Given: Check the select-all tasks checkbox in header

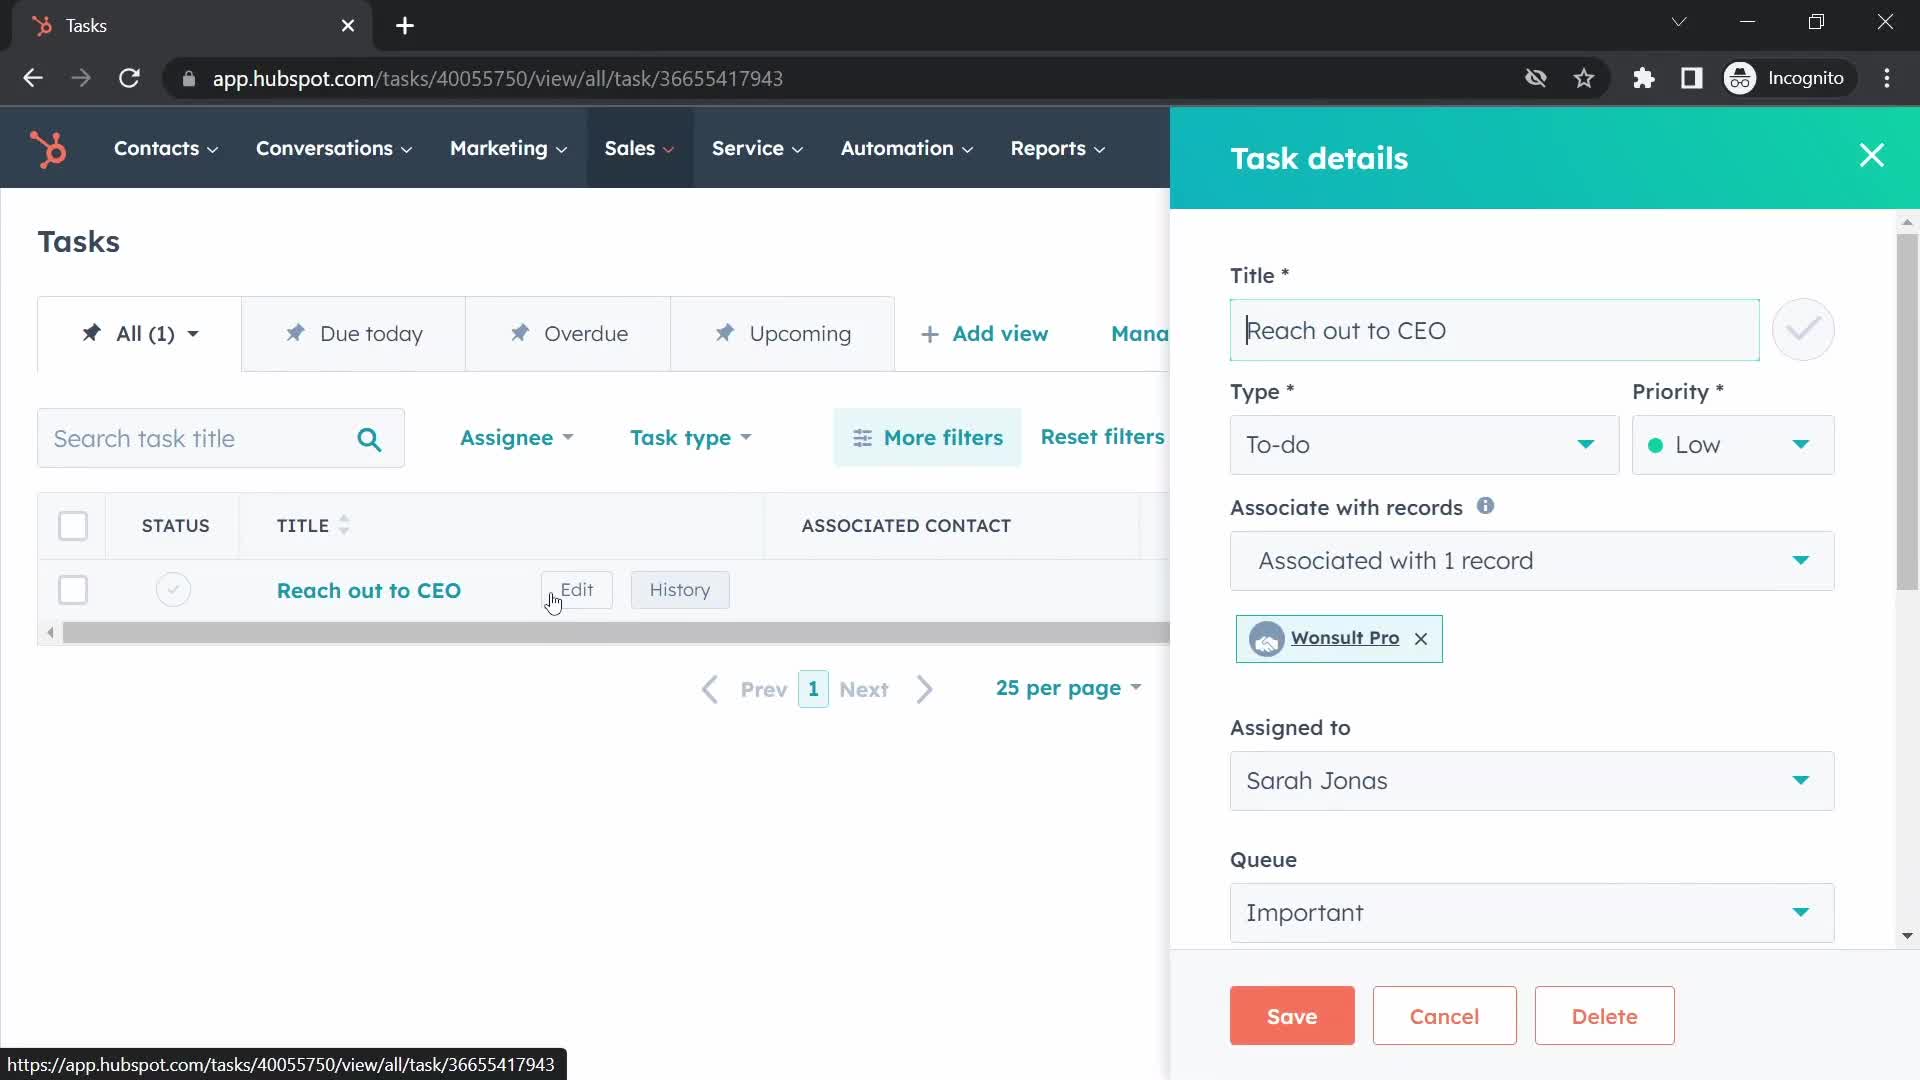Looking at the screenshot, I should pyautogui.click(x=73, y=525).
